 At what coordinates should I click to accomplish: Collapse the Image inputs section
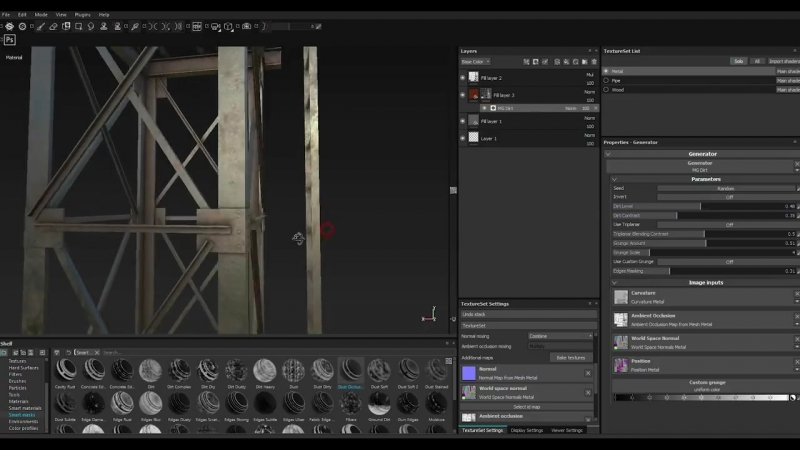pyautogui.click(x=614, y=283)
